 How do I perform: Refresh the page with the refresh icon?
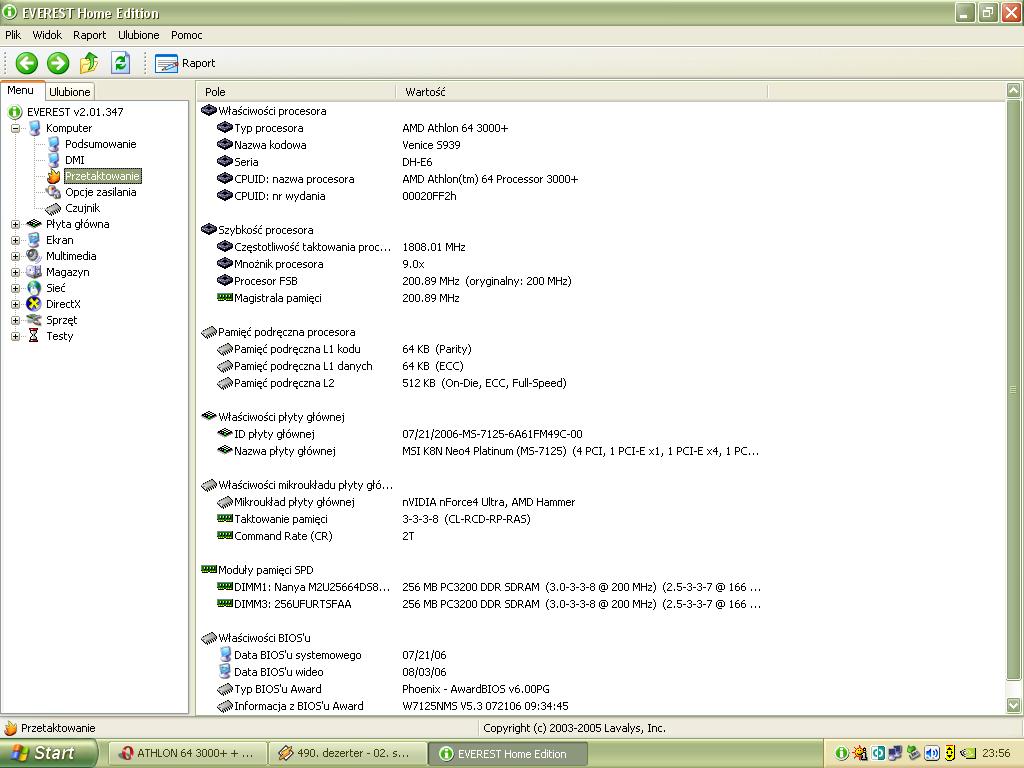click(x=121, y=63)
